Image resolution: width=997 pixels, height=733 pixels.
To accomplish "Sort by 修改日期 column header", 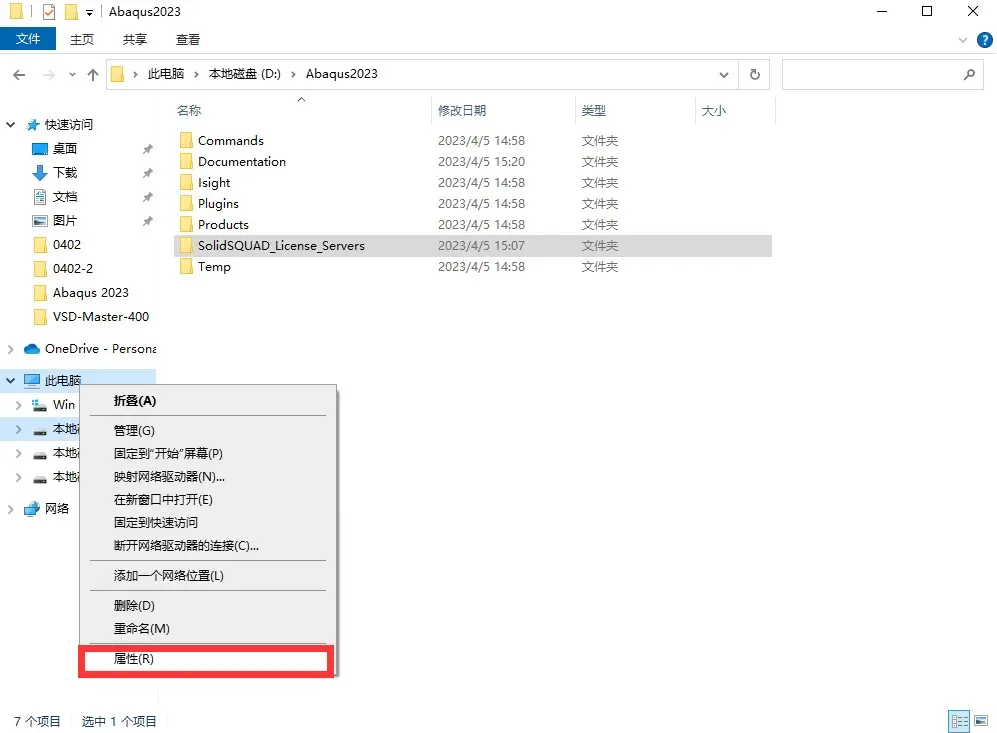I will pos(462,111).
